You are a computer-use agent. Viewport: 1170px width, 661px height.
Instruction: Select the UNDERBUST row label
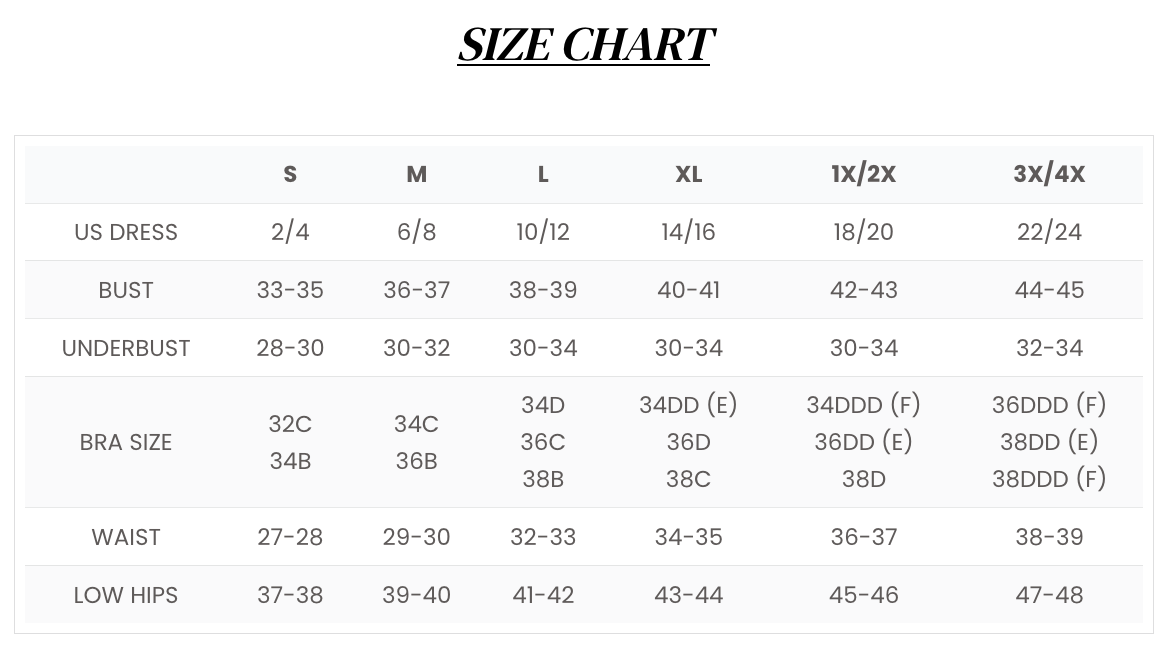pyautogui.click(x=126, y=348)
